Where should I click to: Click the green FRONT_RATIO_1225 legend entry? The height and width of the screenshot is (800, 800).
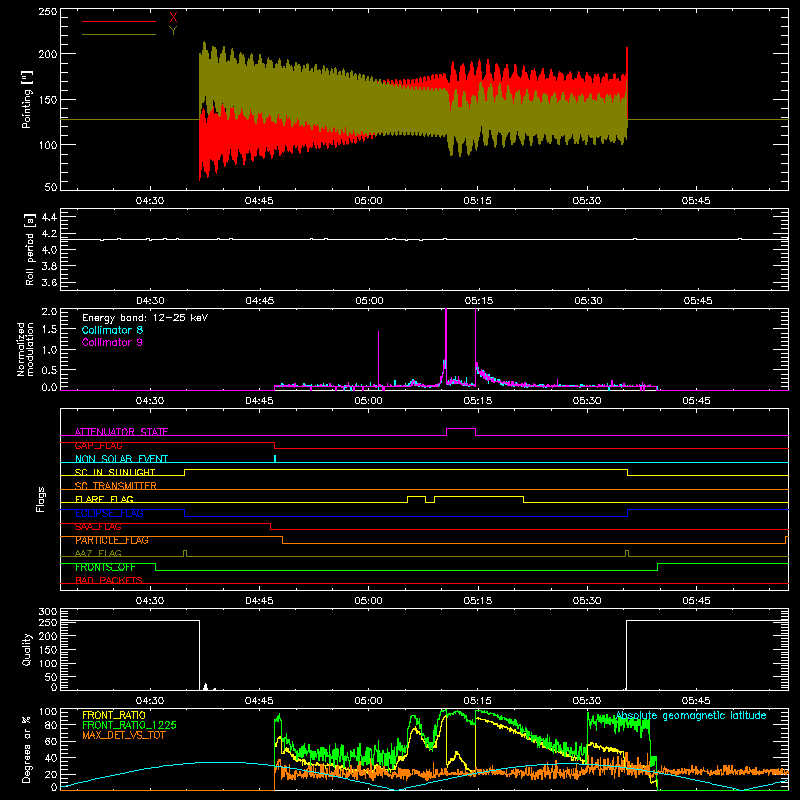(x=129, y=725)
